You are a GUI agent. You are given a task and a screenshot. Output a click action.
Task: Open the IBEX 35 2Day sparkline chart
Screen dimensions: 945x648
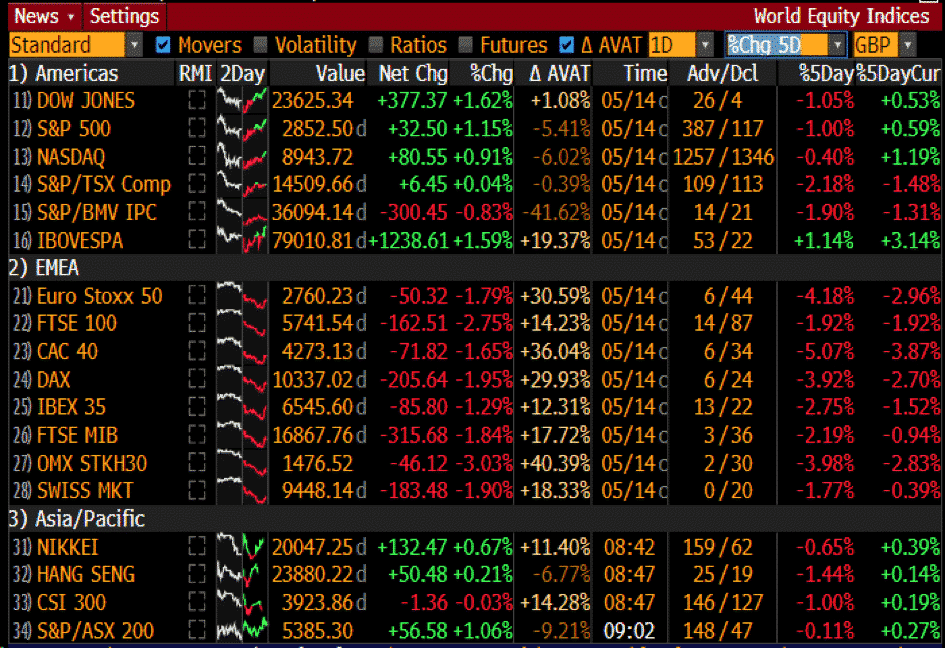click(x=242, y=407)
